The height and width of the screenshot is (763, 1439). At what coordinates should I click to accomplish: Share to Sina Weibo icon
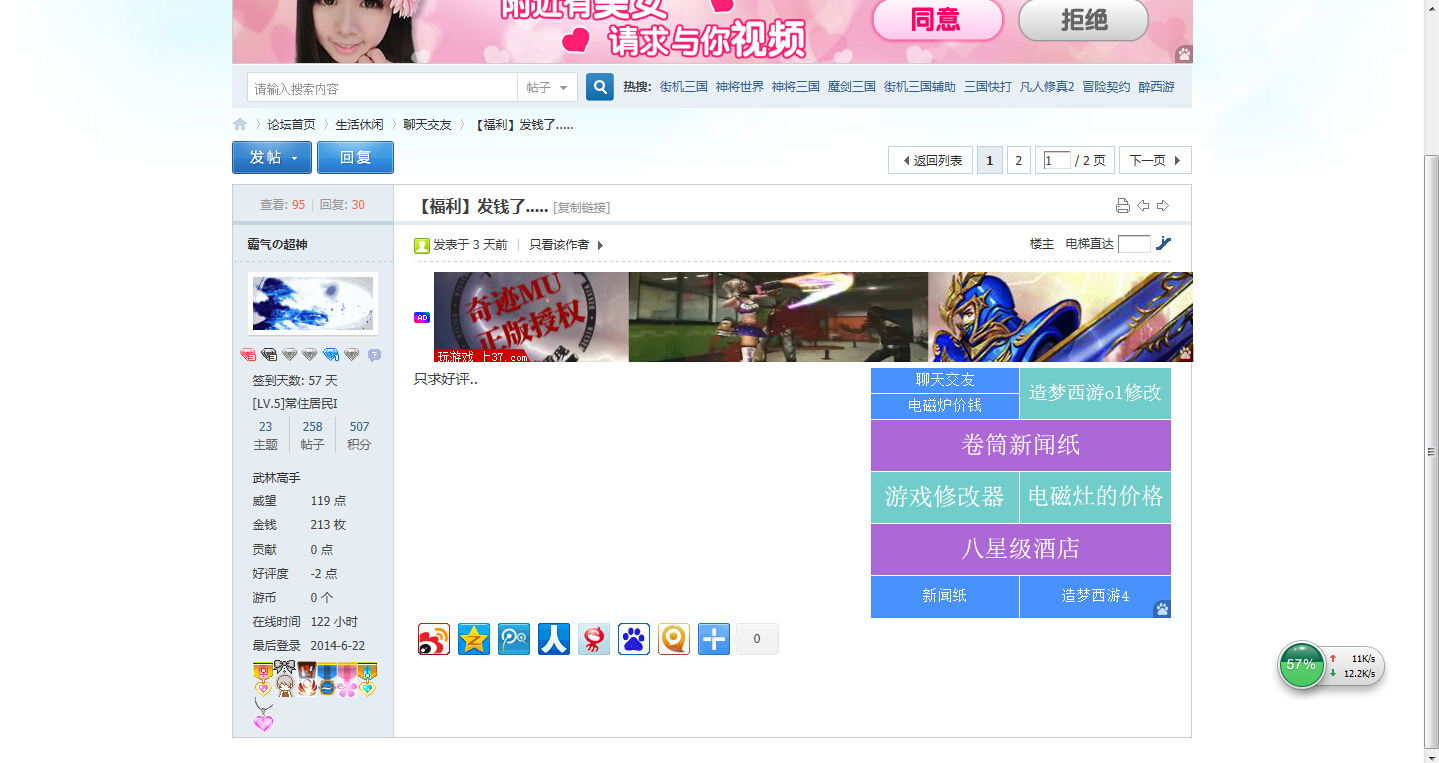click(434, 639)
